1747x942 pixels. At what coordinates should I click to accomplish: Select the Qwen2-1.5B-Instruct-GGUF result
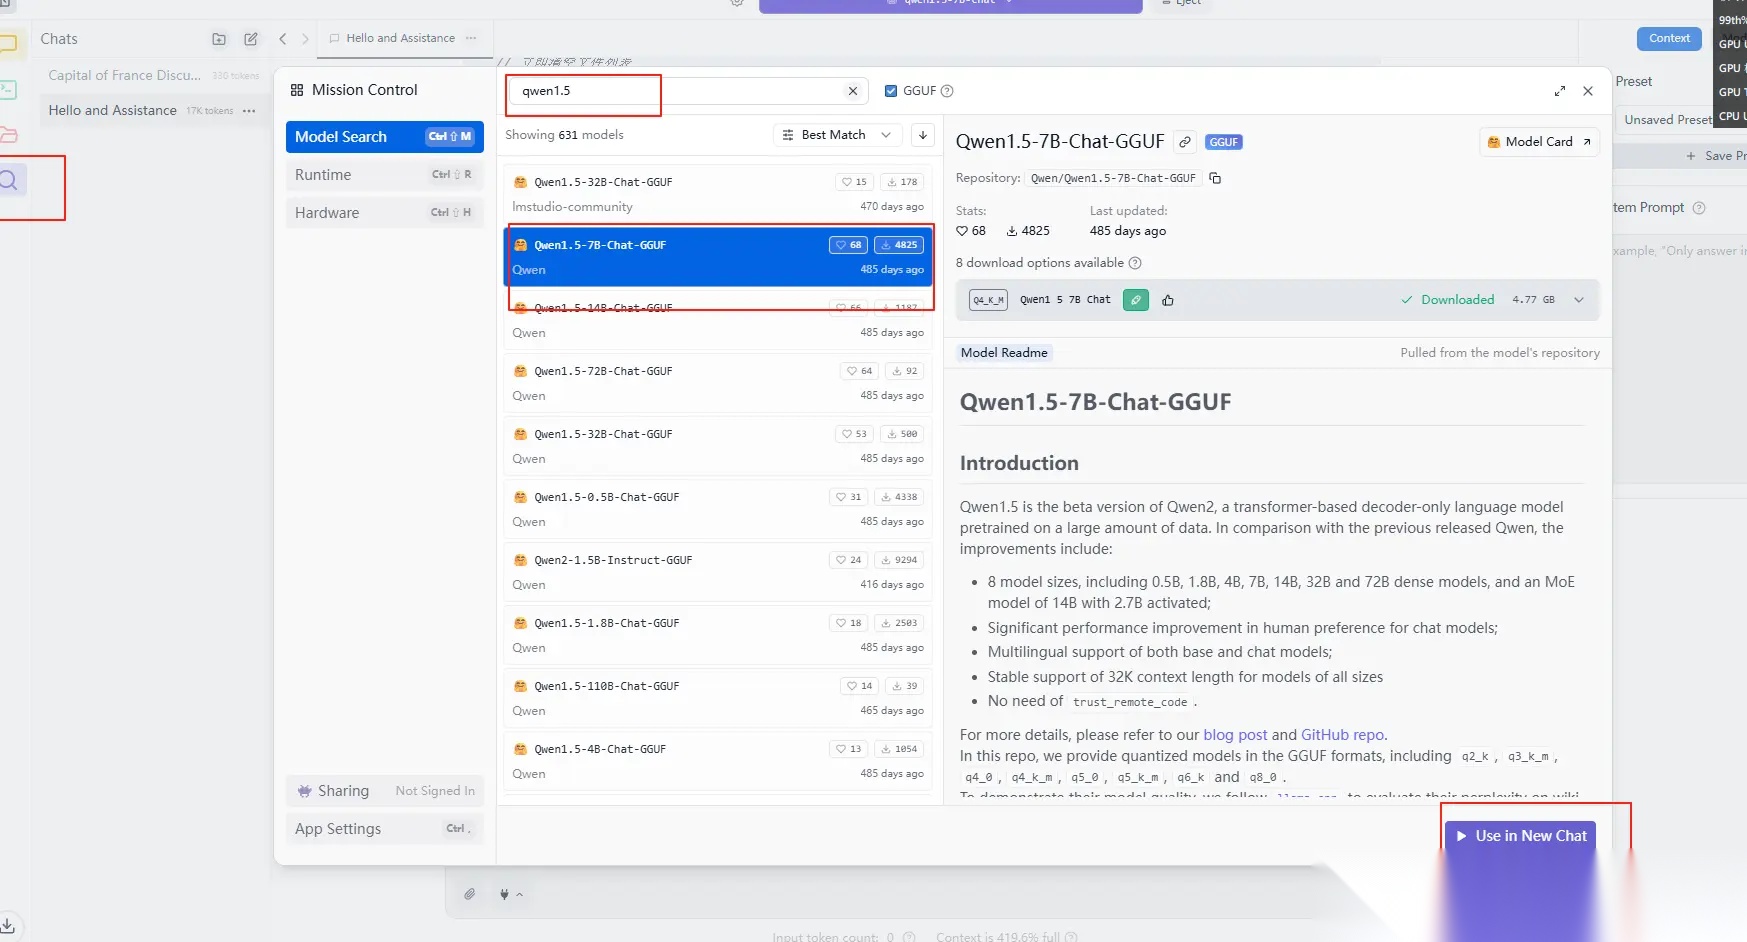click(718, 572)
